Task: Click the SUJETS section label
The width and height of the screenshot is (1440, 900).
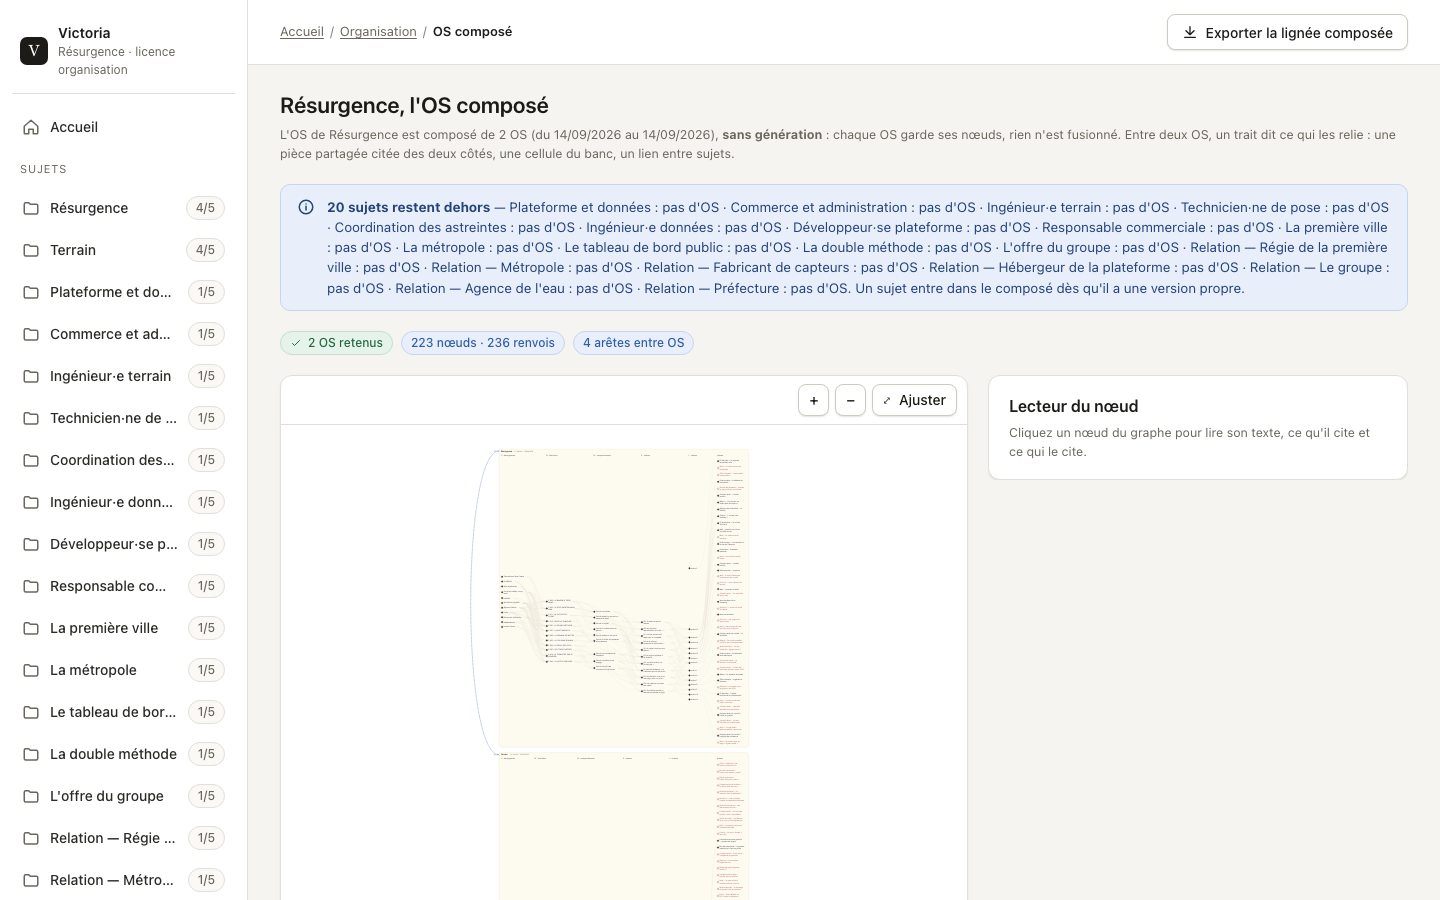Action: 43,169
